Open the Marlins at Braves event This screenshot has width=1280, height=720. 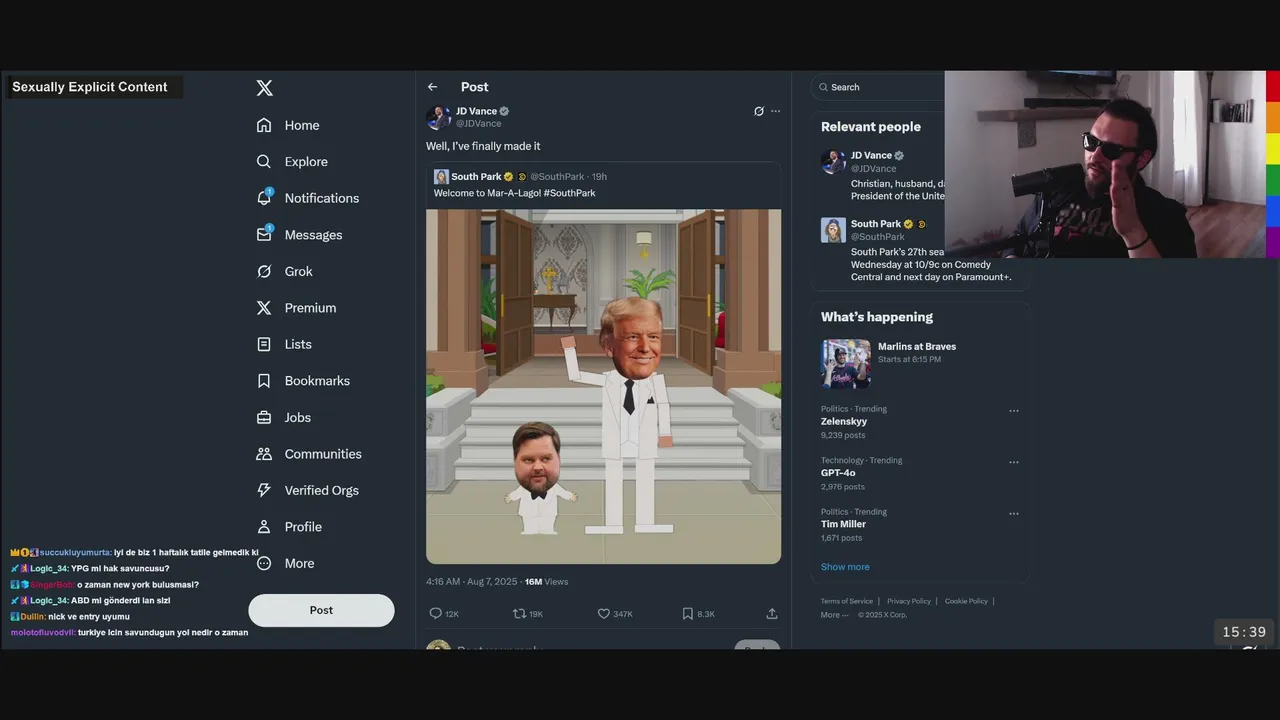[917, 347]
